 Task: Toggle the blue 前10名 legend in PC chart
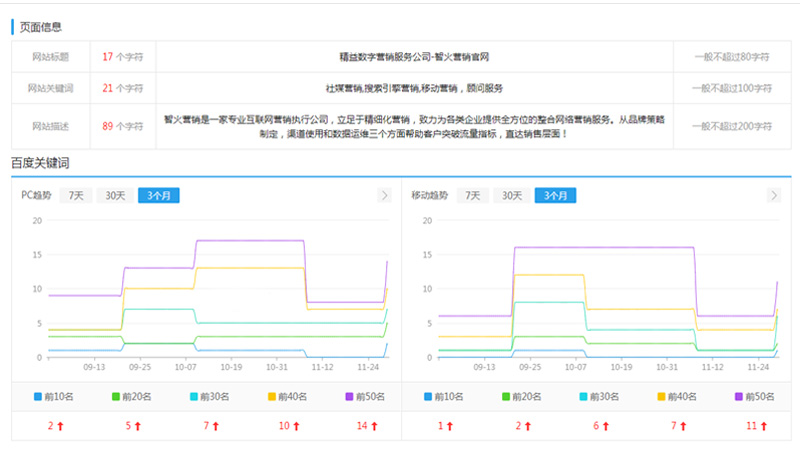click(x=52, y=397)
